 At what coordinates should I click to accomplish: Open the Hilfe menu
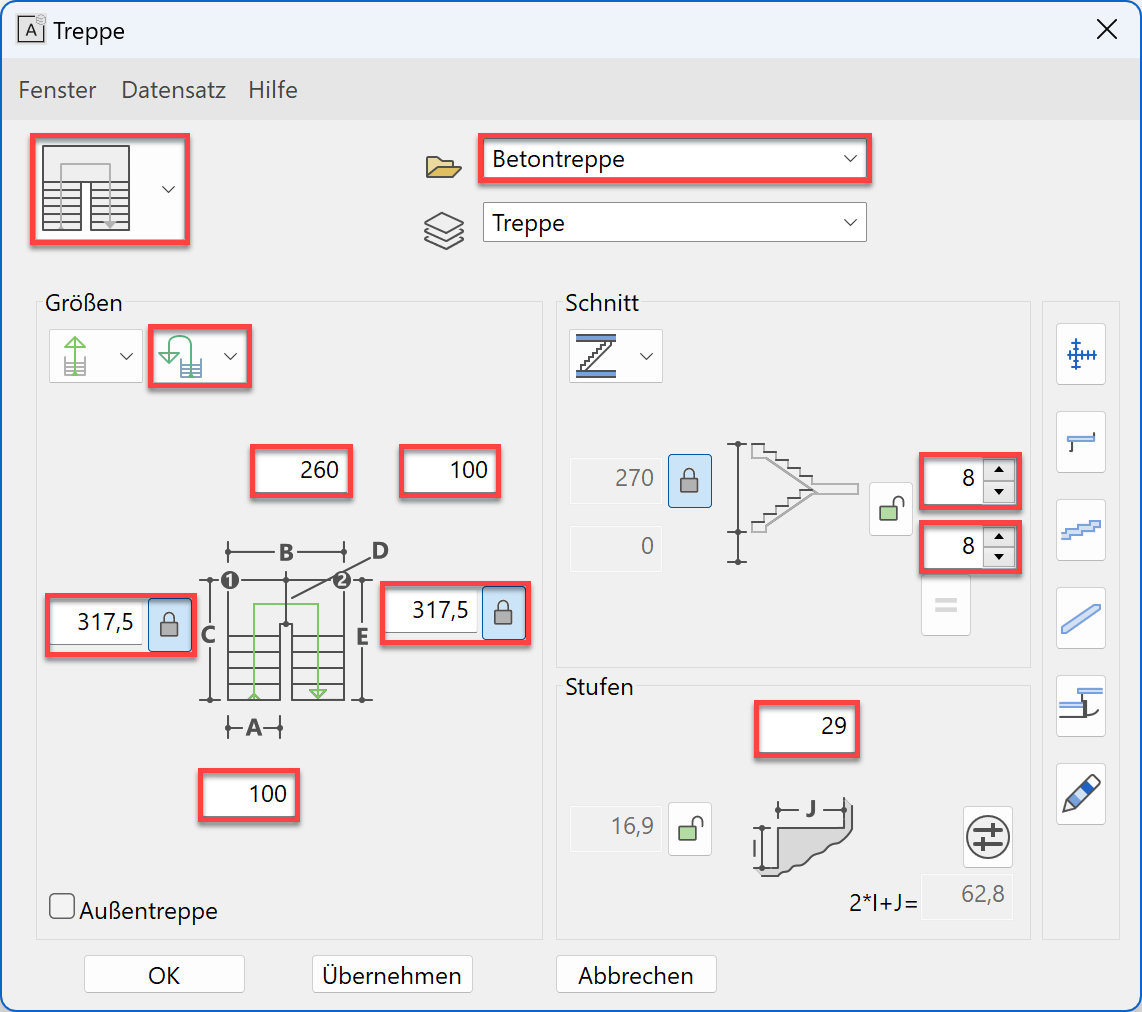273,90
